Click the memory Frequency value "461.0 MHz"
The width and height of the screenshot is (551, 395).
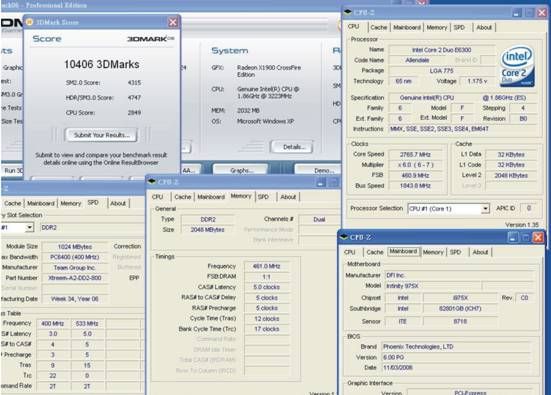[x=266, y=266]
